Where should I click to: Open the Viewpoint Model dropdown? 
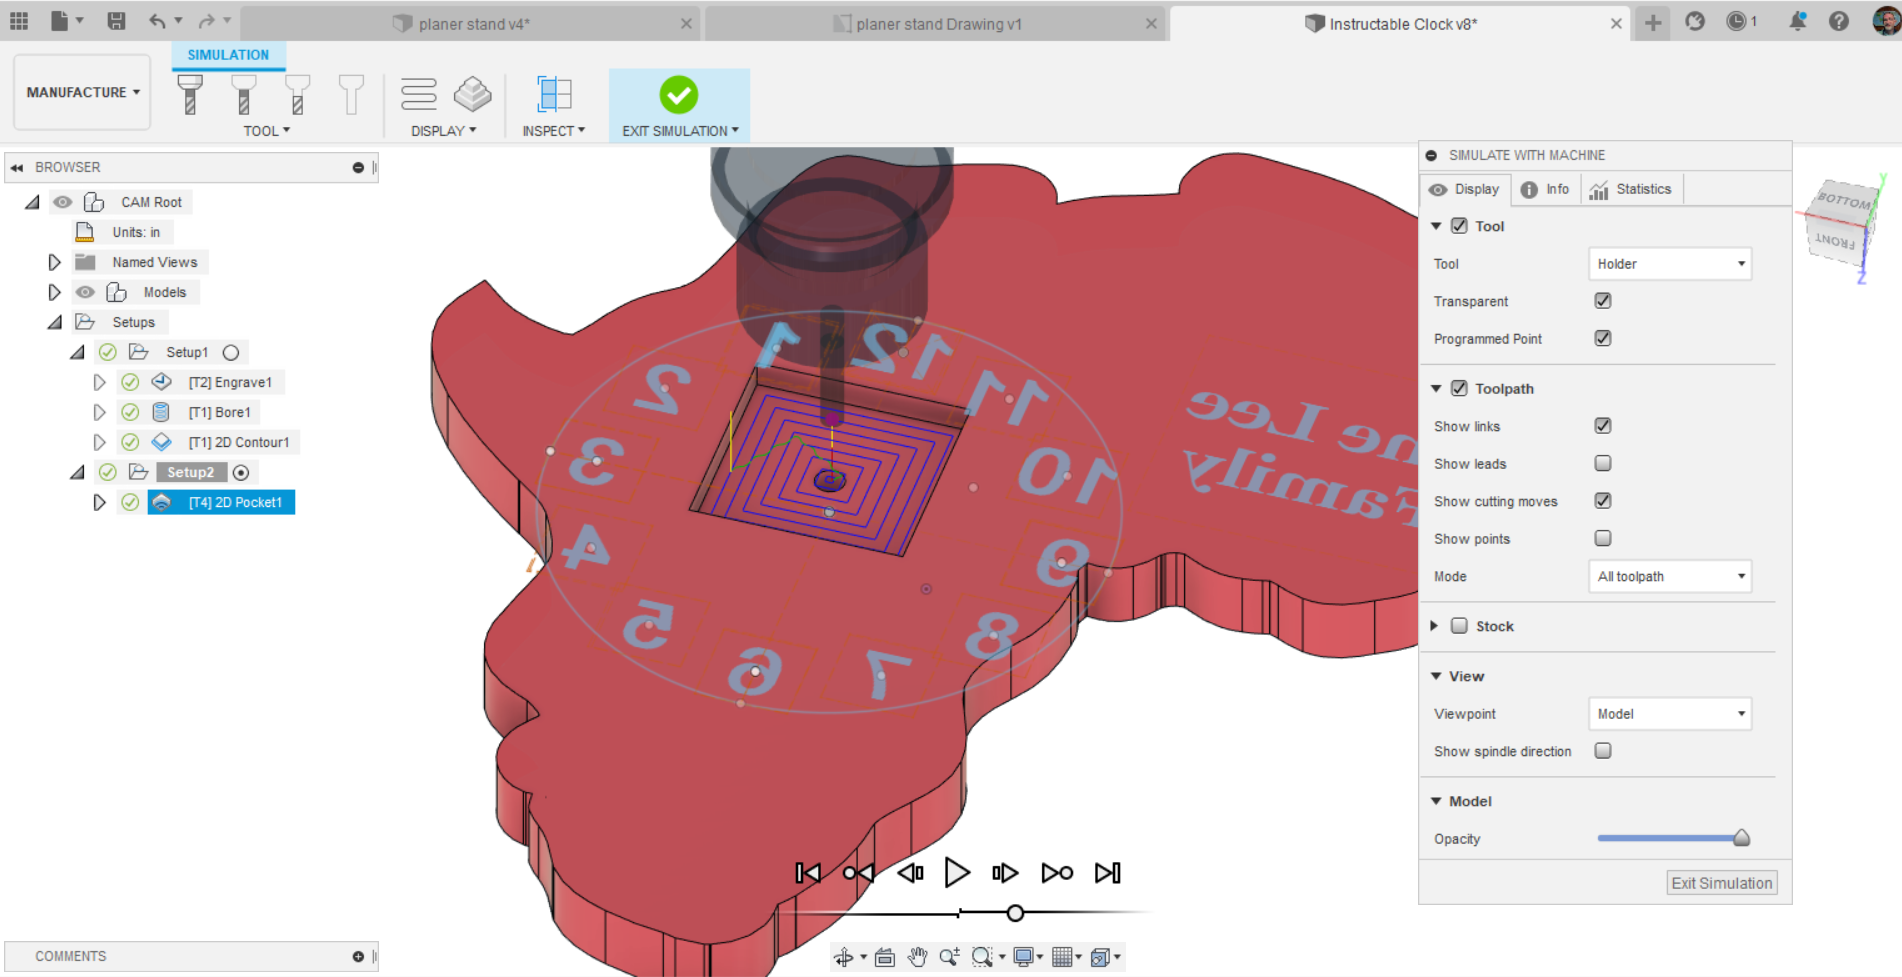[x=1670, y=714]
